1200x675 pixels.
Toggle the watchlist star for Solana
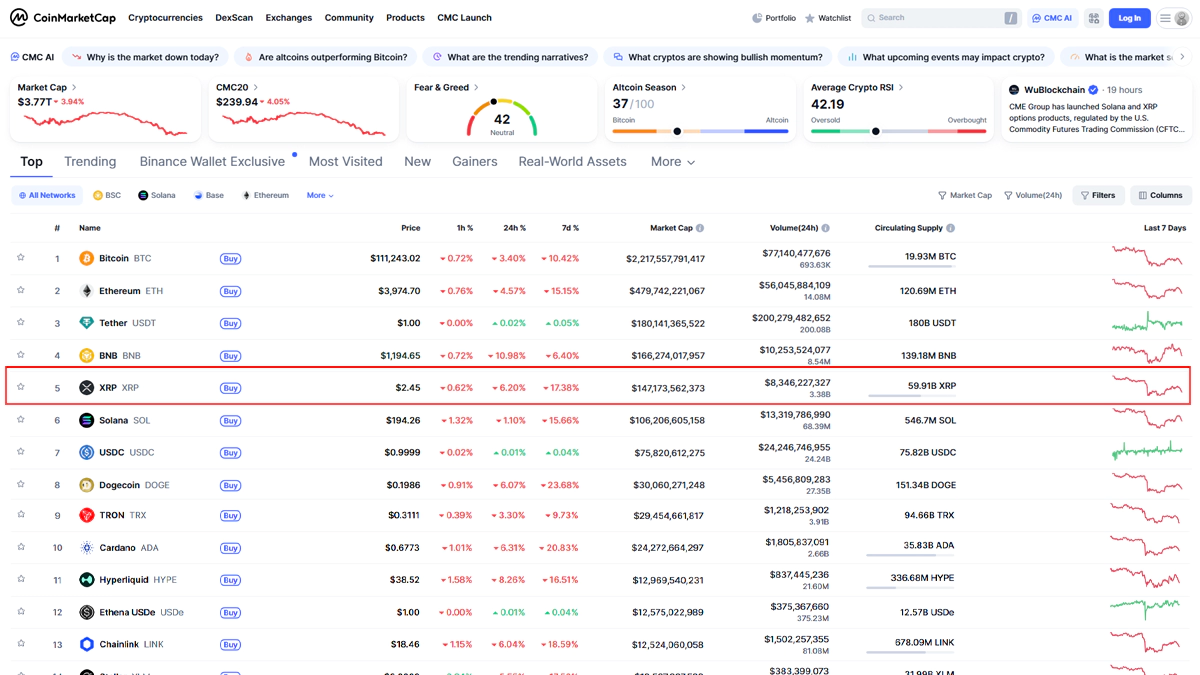[21, 420]
